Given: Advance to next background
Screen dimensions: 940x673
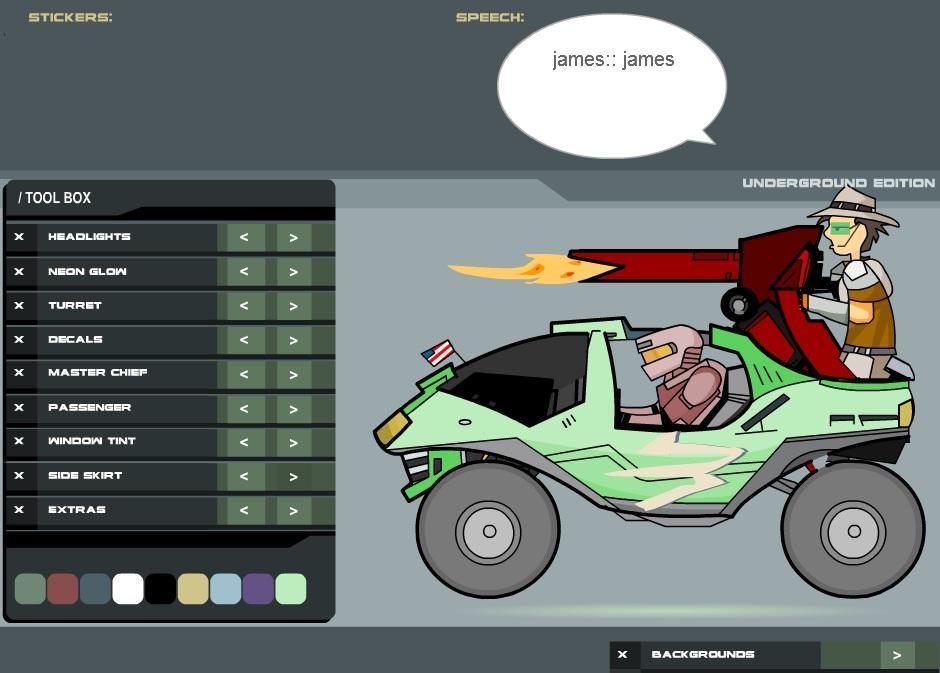Looking at the screenshot, I should 897,655.
